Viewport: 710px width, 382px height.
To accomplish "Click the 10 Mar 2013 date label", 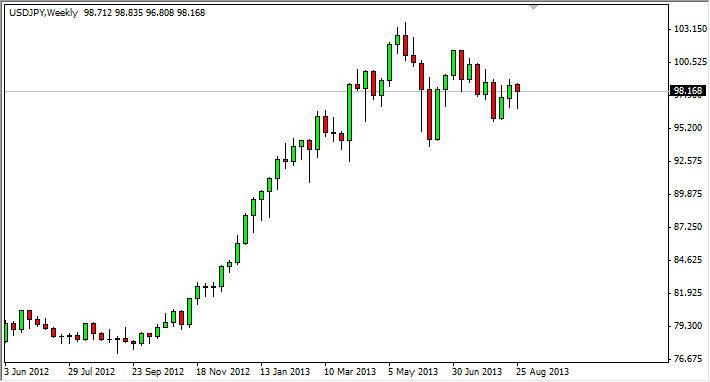I will click(350, 372).
